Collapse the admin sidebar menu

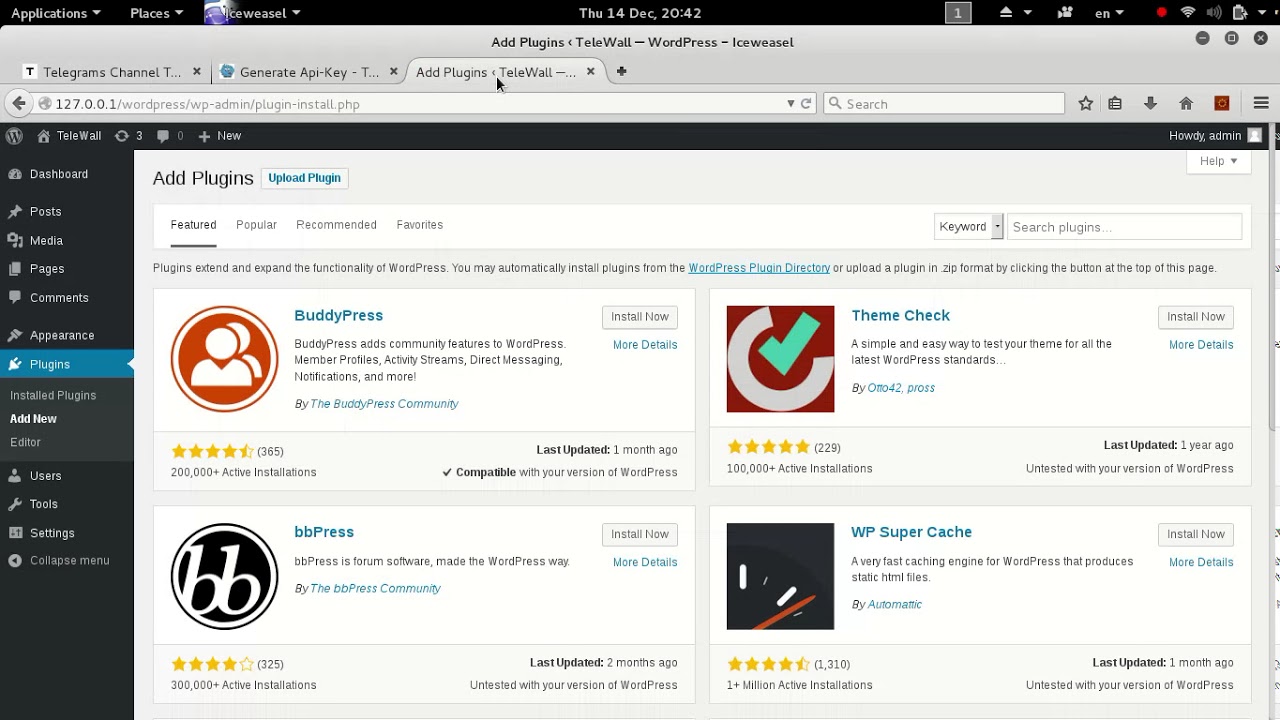[x=67, y=561]
